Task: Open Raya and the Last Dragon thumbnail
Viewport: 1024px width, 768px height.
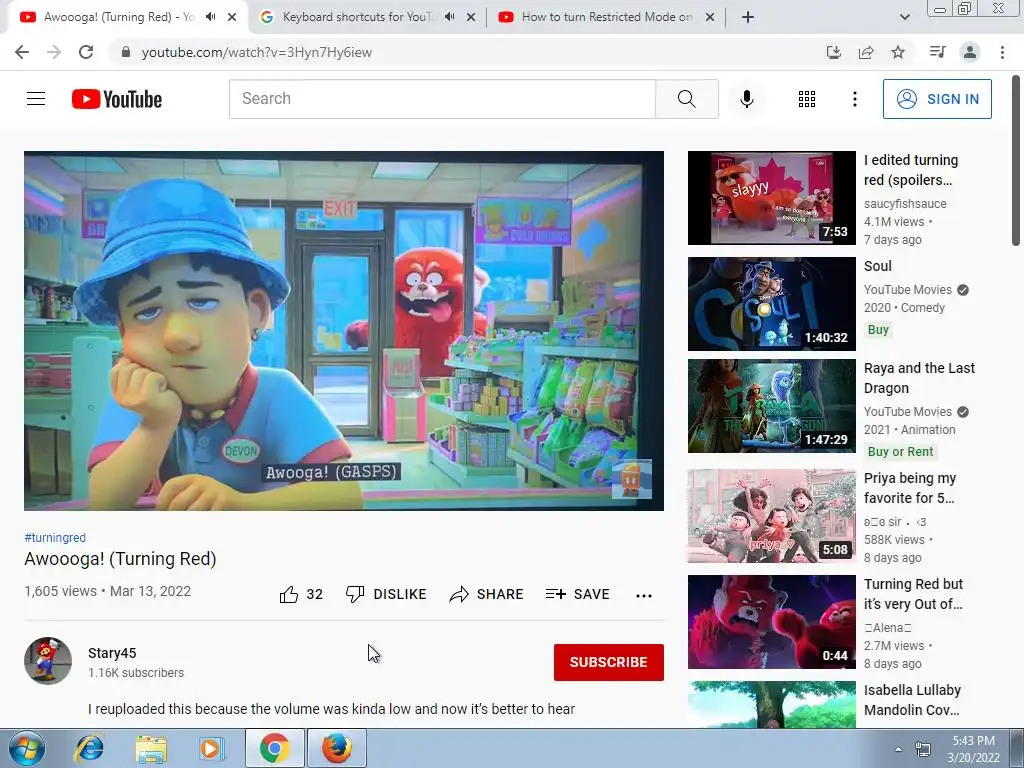Action: [771, 406]
